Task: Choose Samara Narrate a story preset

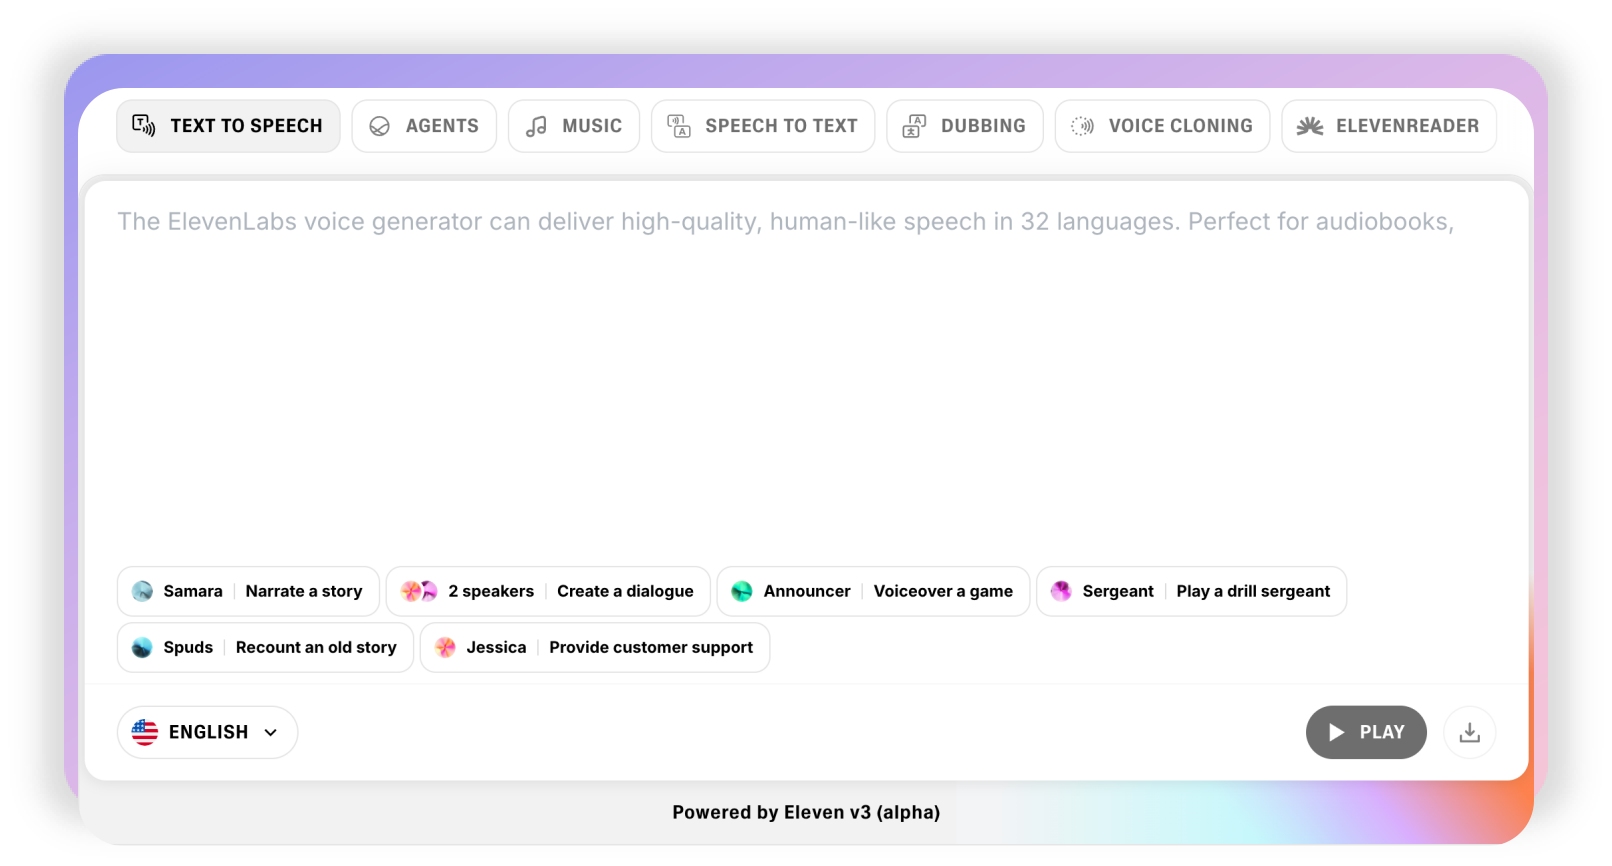Action: point(248,591)
